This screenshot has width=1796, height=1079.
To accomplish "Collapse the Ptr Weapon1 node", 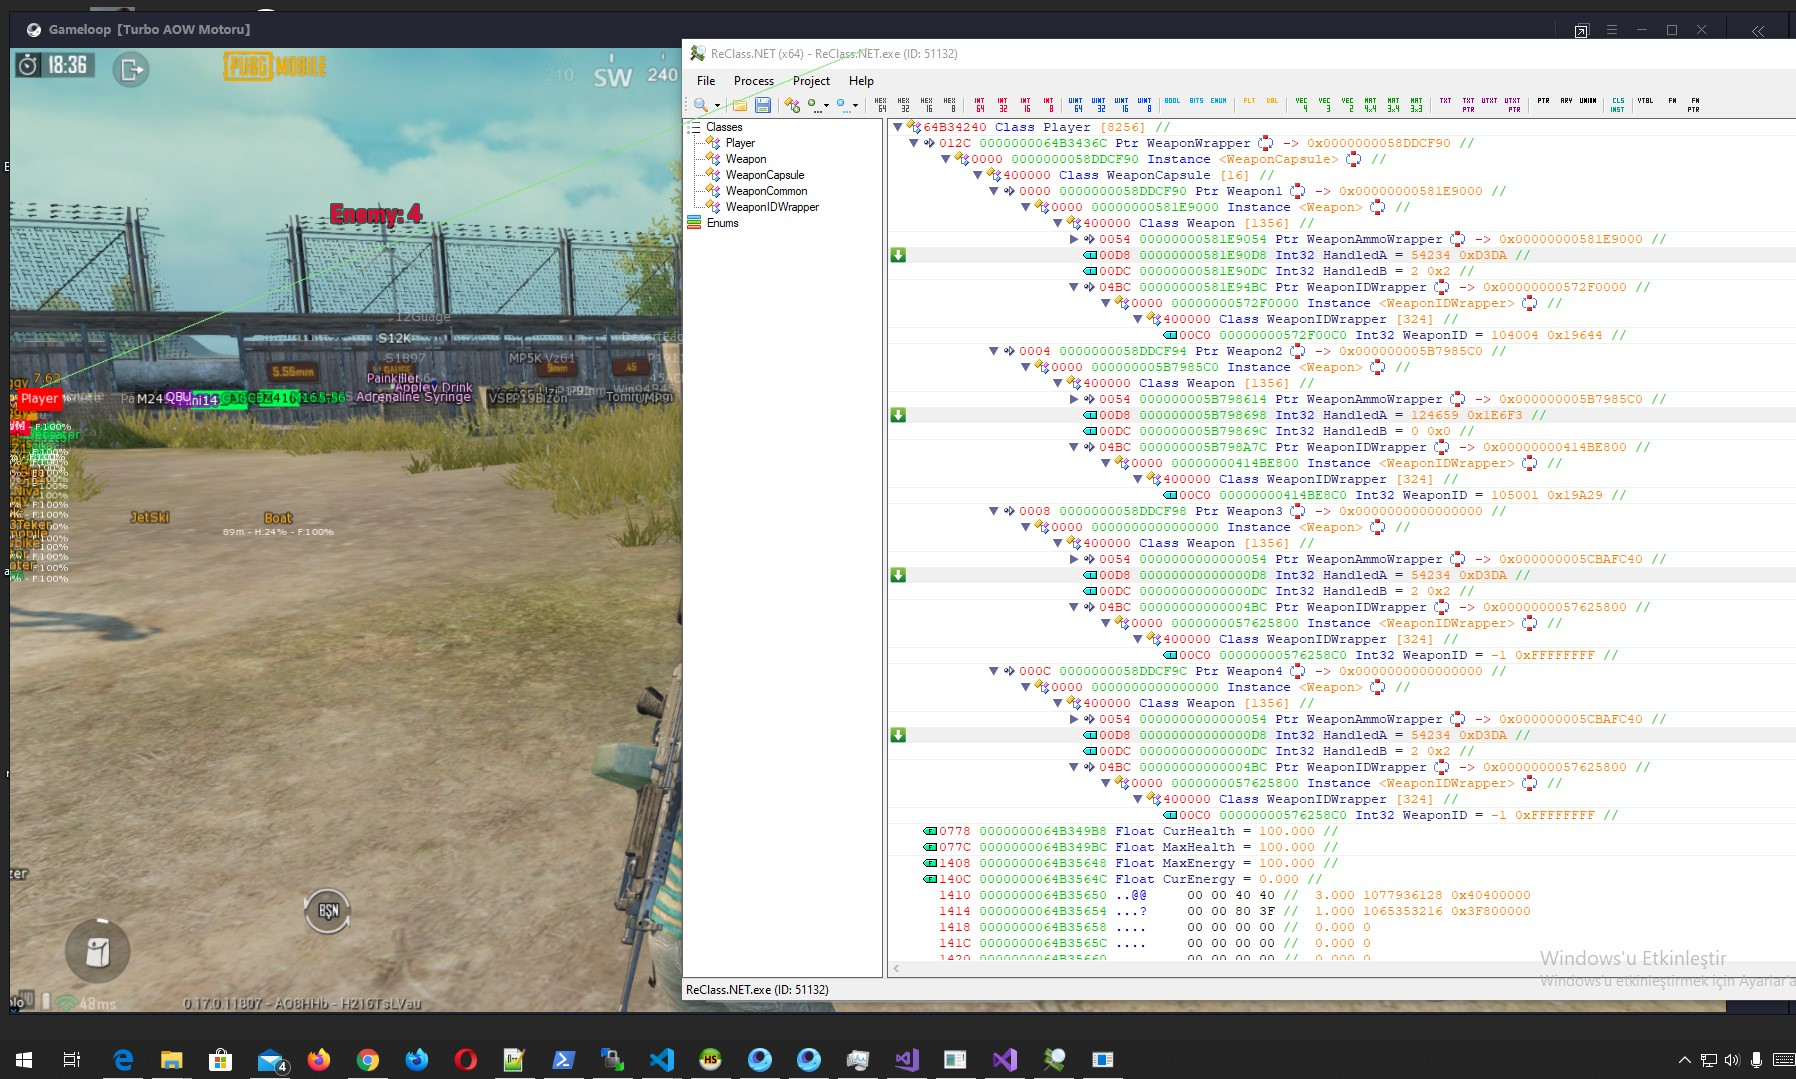I will [994, 191].
